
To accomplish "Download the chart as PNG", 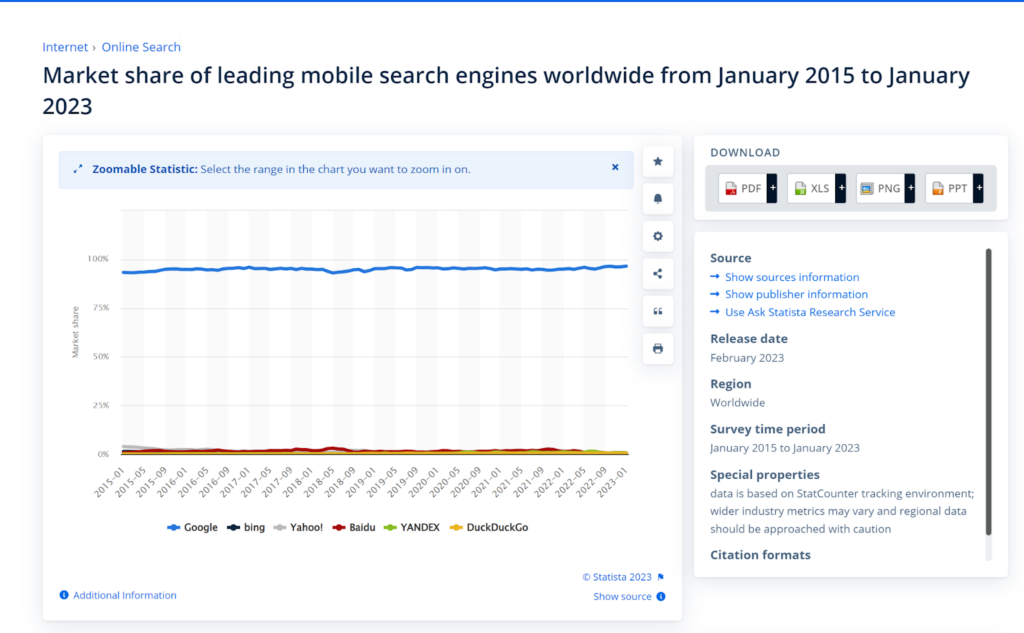I will 878,188.
